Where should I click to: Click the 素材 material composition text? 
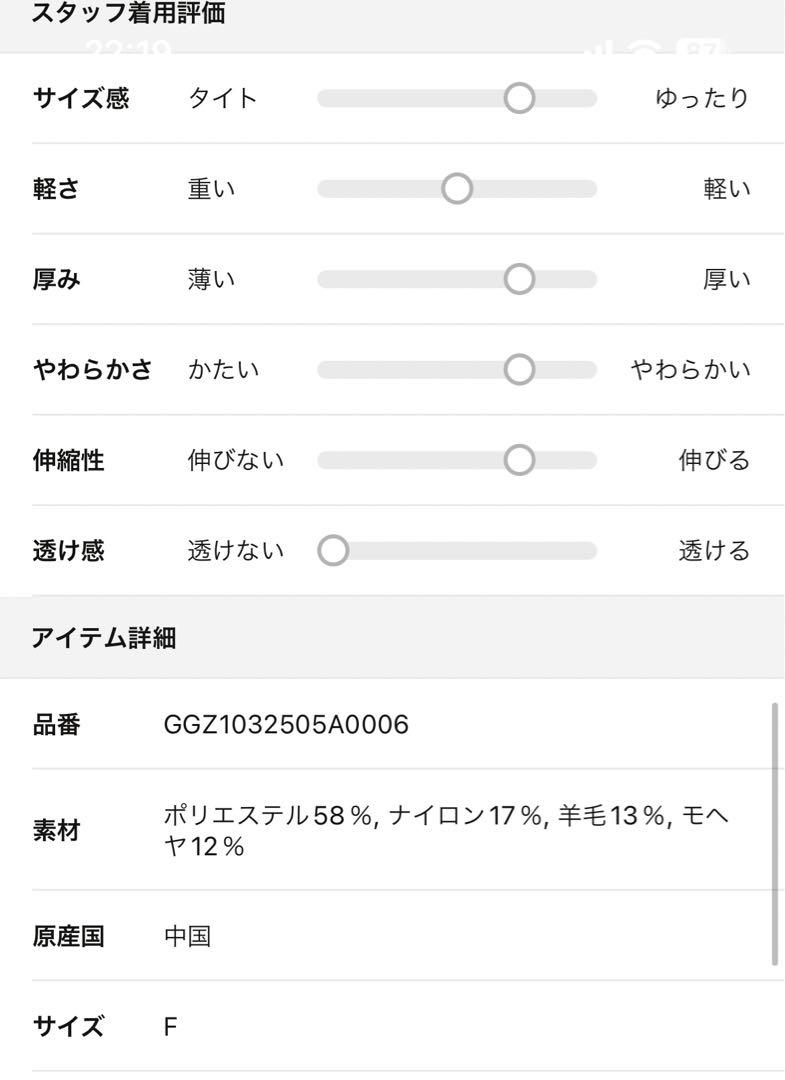pos(446,831)
